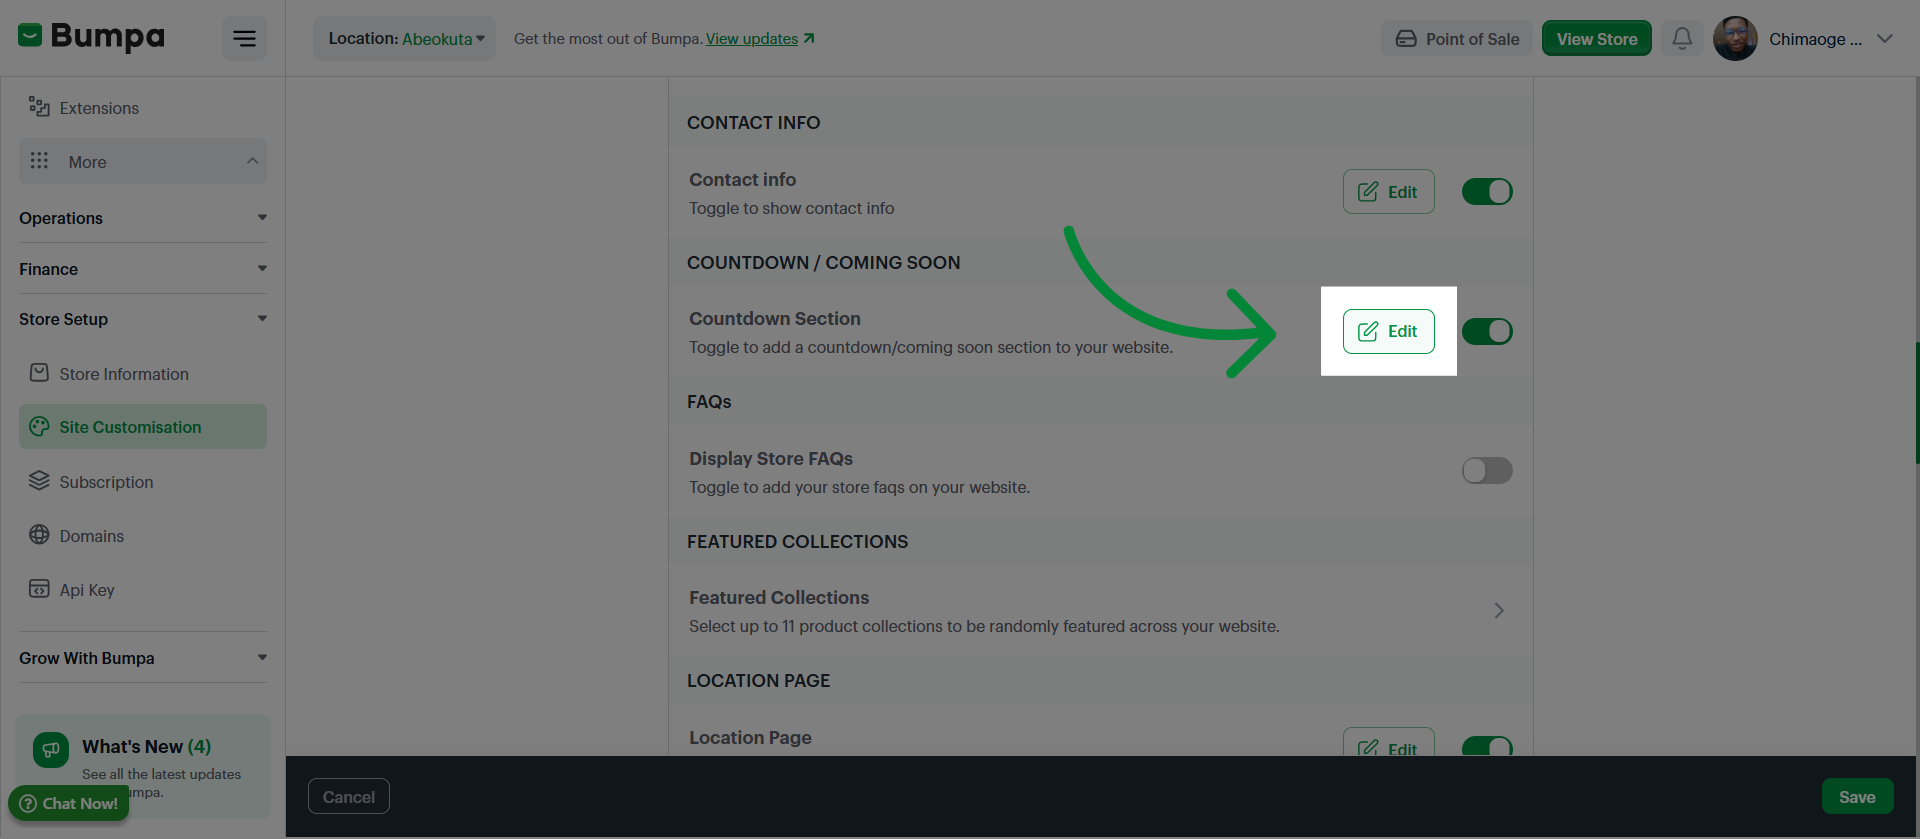The height and width of the screenshot is (839, 1920).
Task: Click the Chat Now! button
Action: coord(69,803)
